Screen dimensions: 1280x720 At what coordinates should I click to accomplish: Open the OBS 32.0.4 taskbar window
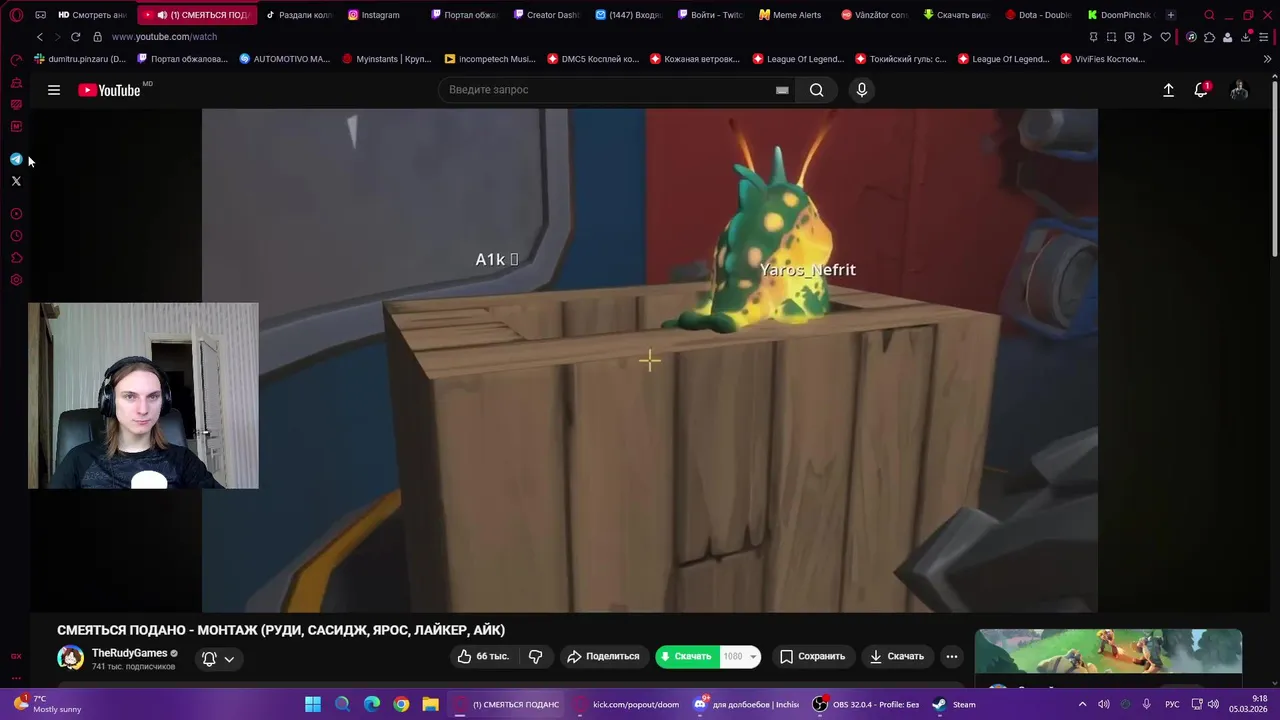866,704
